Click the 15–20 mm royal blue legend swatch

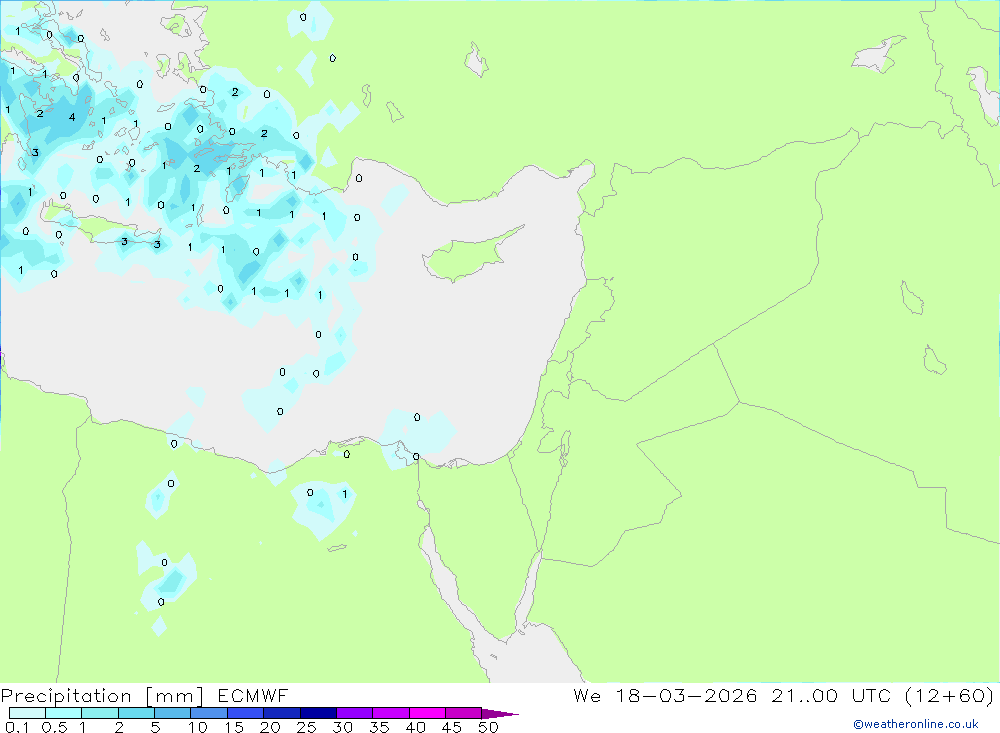coord(245,713)
